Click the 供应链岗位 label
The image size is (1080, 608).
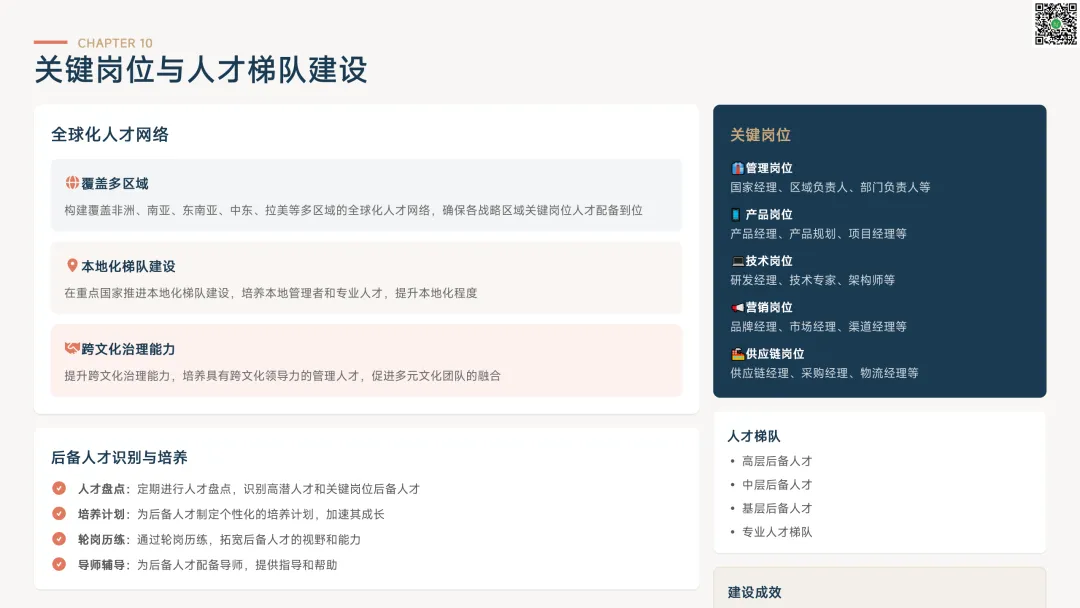[775, 354]
